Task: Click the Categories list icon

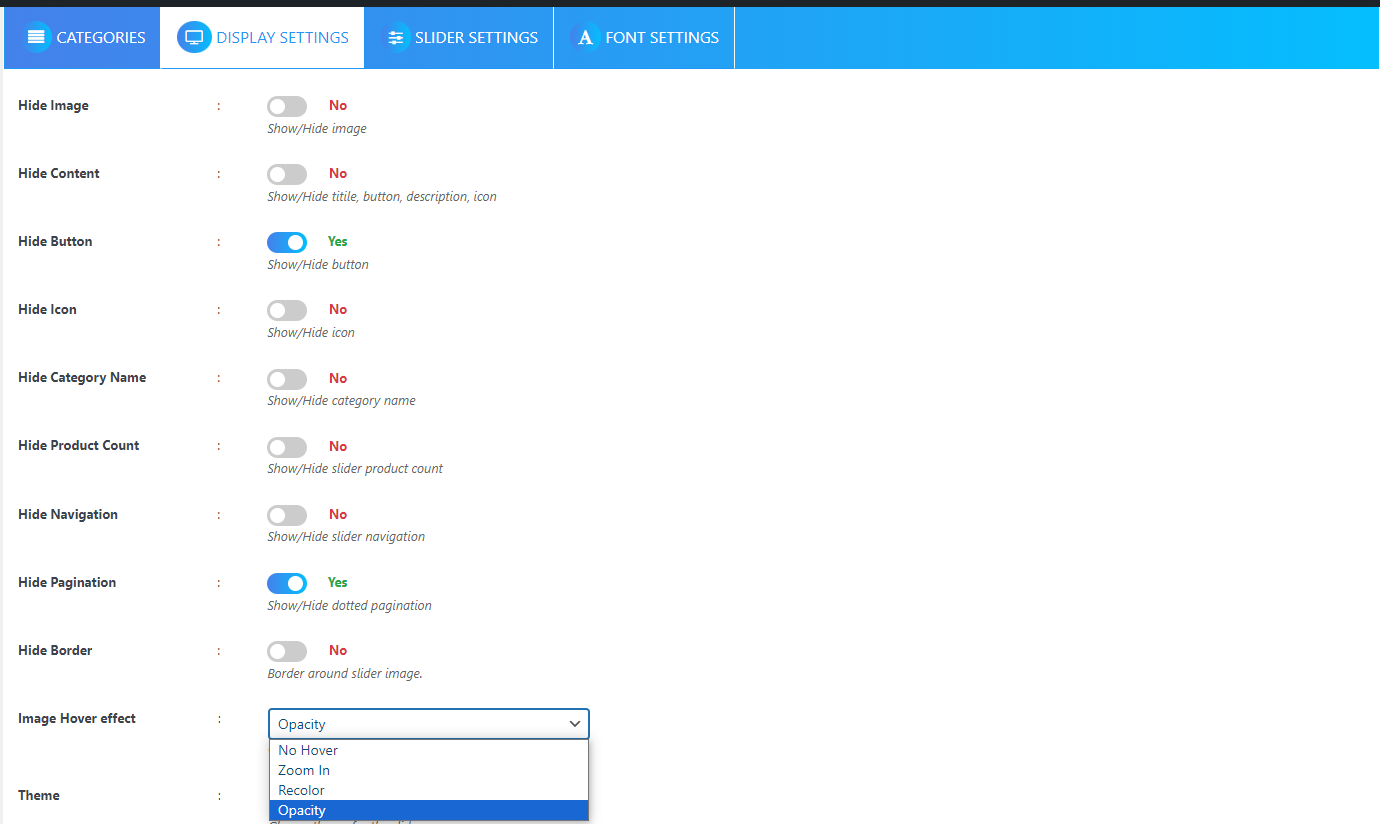Action: click(x=36, y=36)
